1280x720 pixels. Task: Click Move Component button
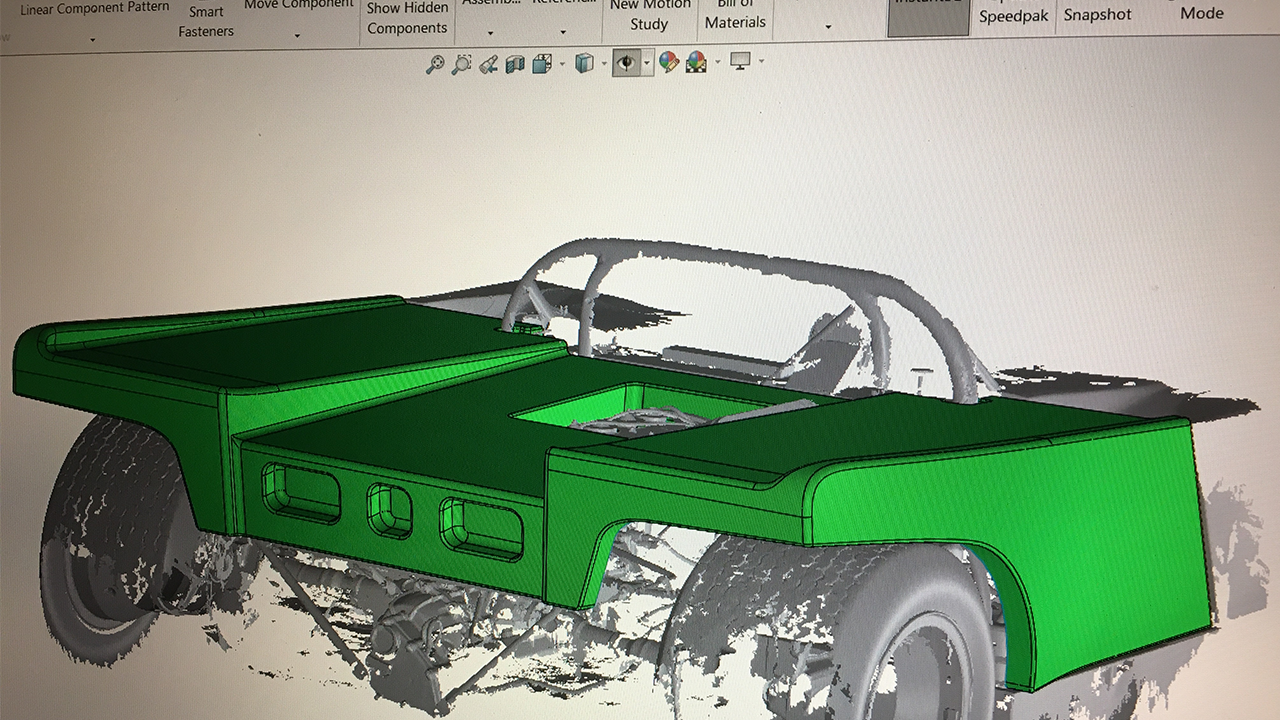pyautogui.click(x=298, y=5)
